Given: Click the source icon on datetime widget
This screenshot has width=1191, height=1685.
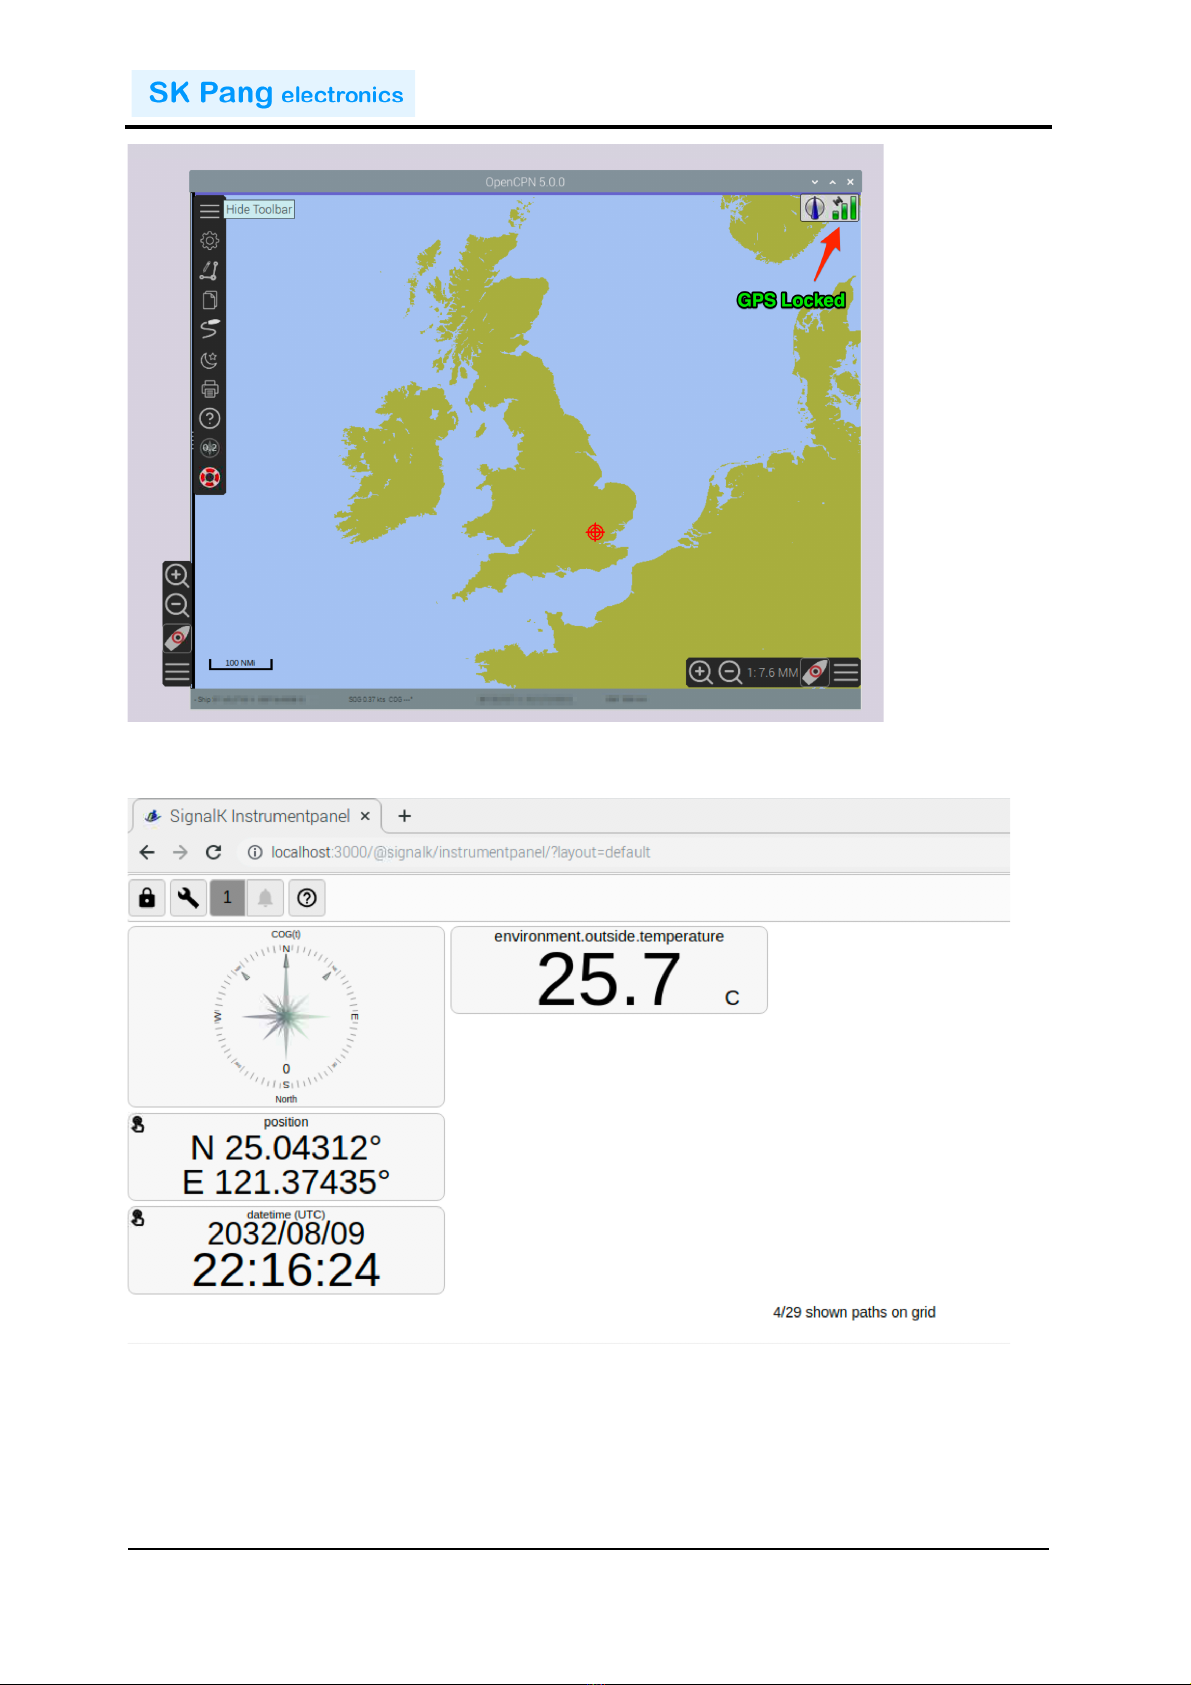Looking at the screenshot, I should tap(138, 1218).
